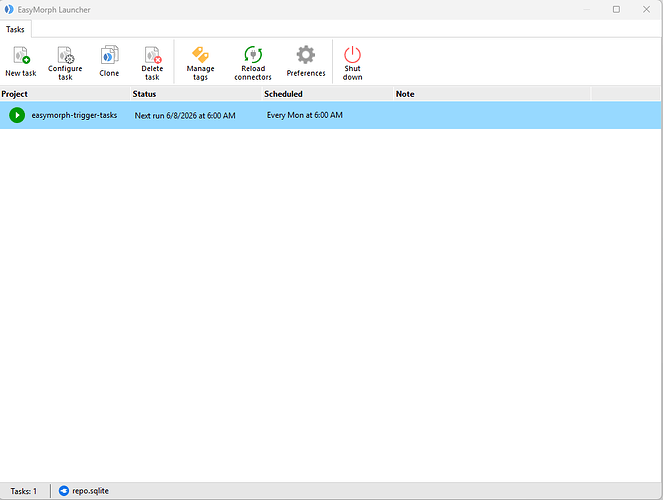Screen dimensions: 663x500
Task: Run the easymorph-trigger-tasks task with play button
Action: pyautogui.click(x=17, y=115)
